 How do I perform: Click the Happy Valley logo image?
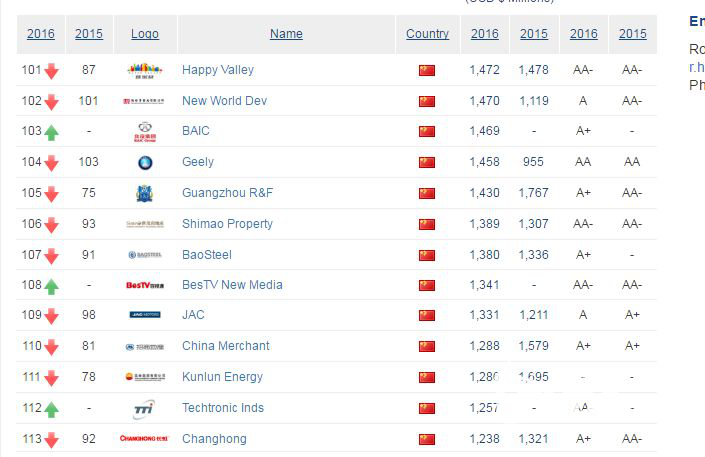pyautogui.click(x=145, y=71)
